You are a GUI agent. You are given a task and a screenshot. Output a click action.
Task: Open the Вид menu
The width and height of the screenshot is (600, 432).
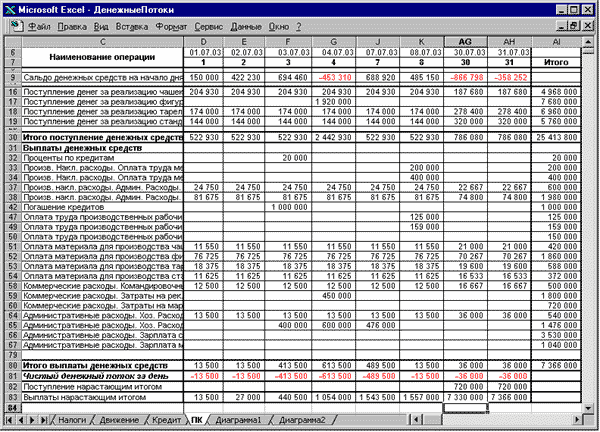pyautogui.click(x=101, y=26)
